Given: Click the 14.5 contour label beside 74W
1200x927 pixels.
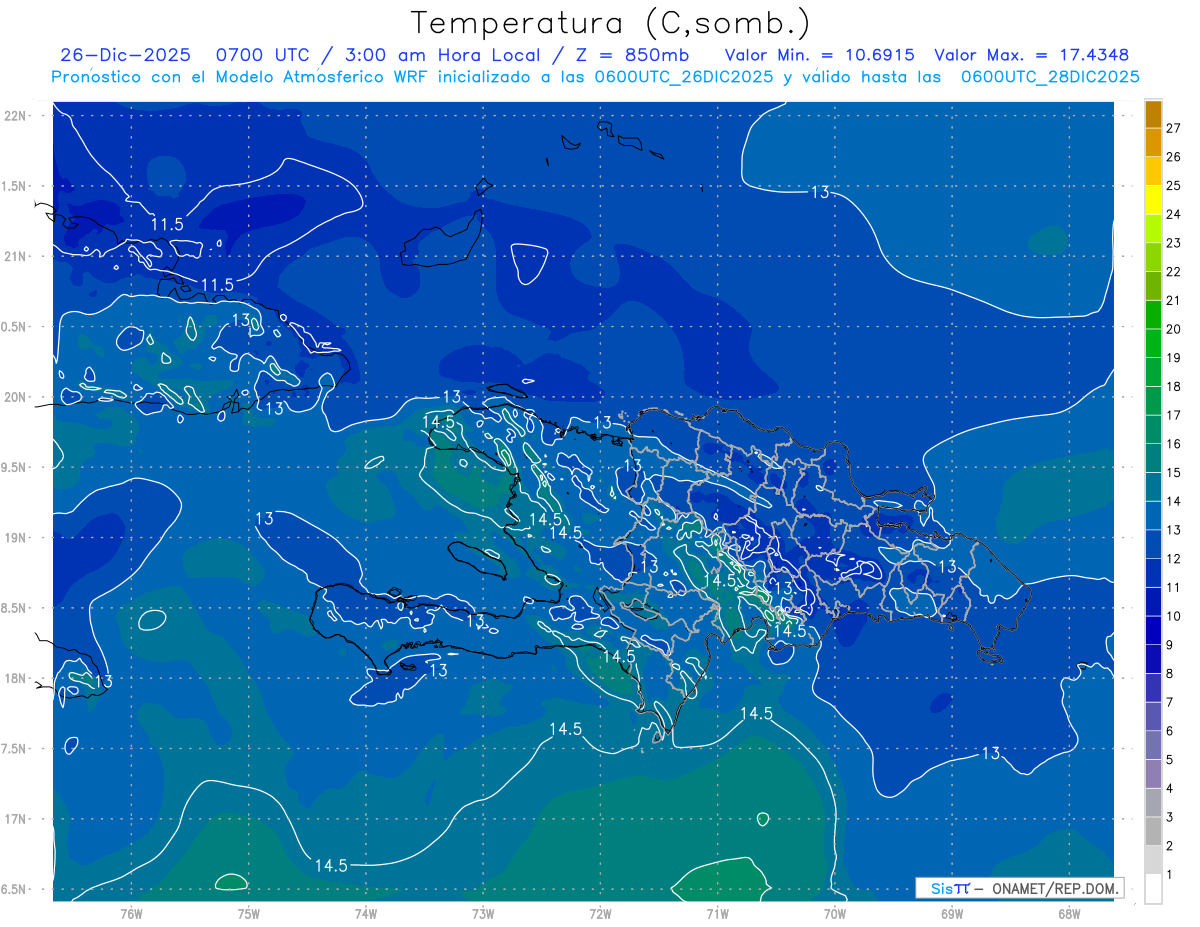Looking at the screenshot, I should point(331,865).
